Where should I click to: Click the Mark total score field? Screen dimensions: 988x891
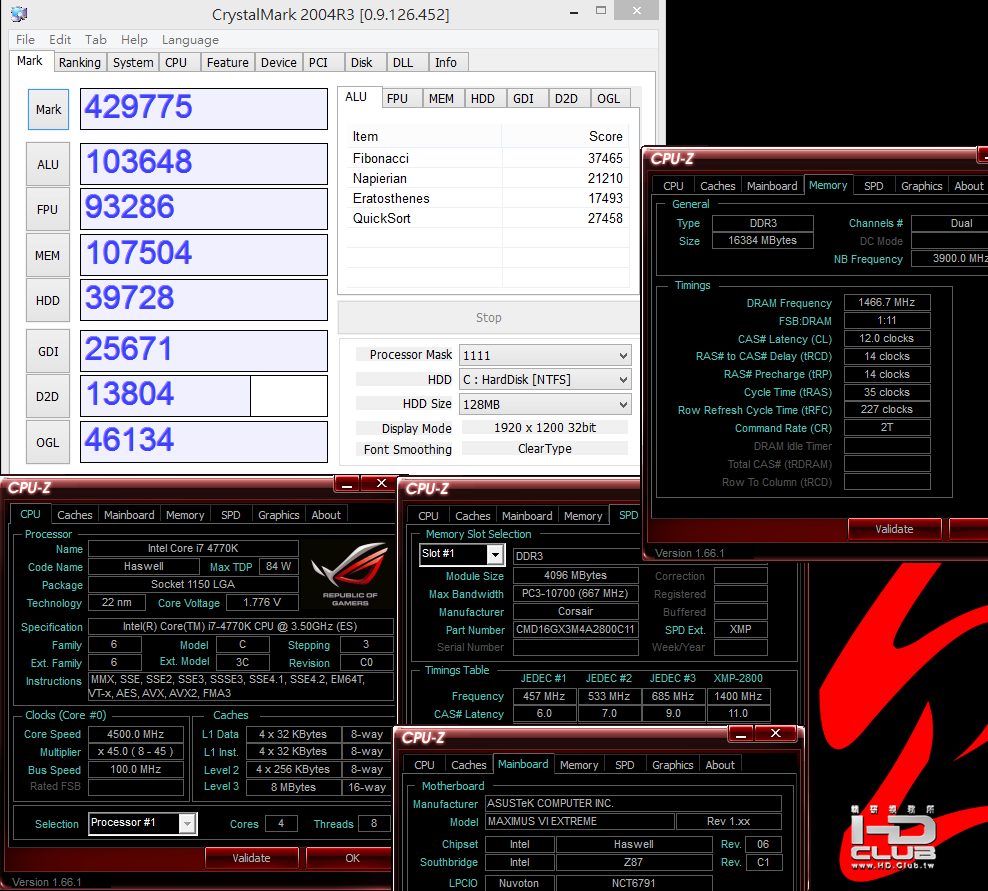pos(204,109)
